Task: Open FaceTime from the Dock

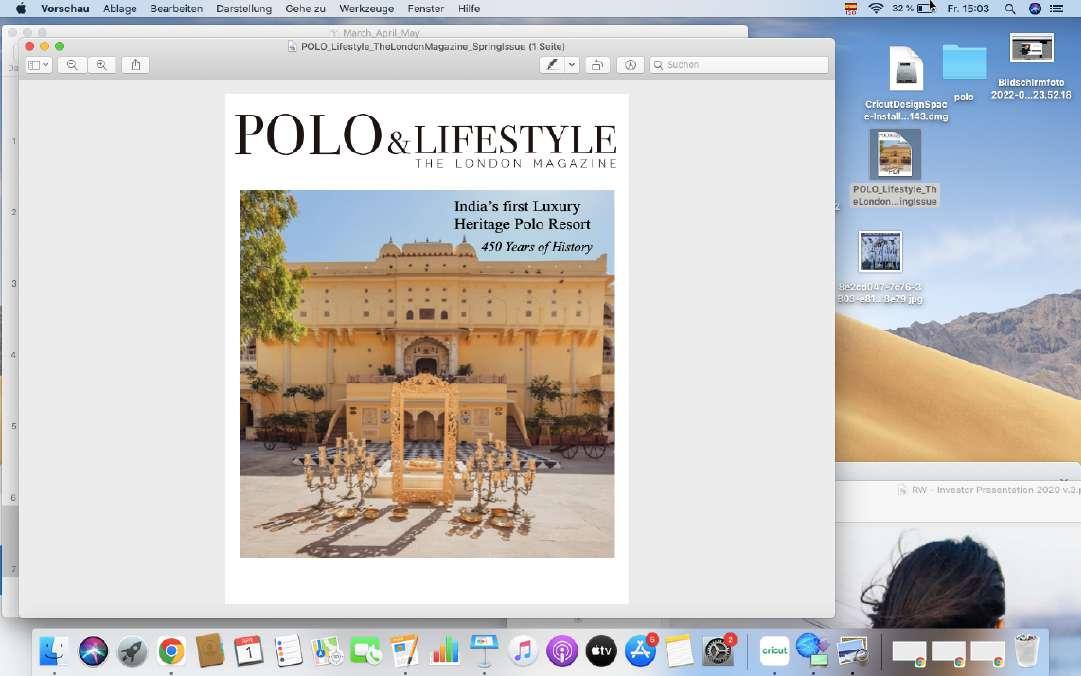Action: 366,650
